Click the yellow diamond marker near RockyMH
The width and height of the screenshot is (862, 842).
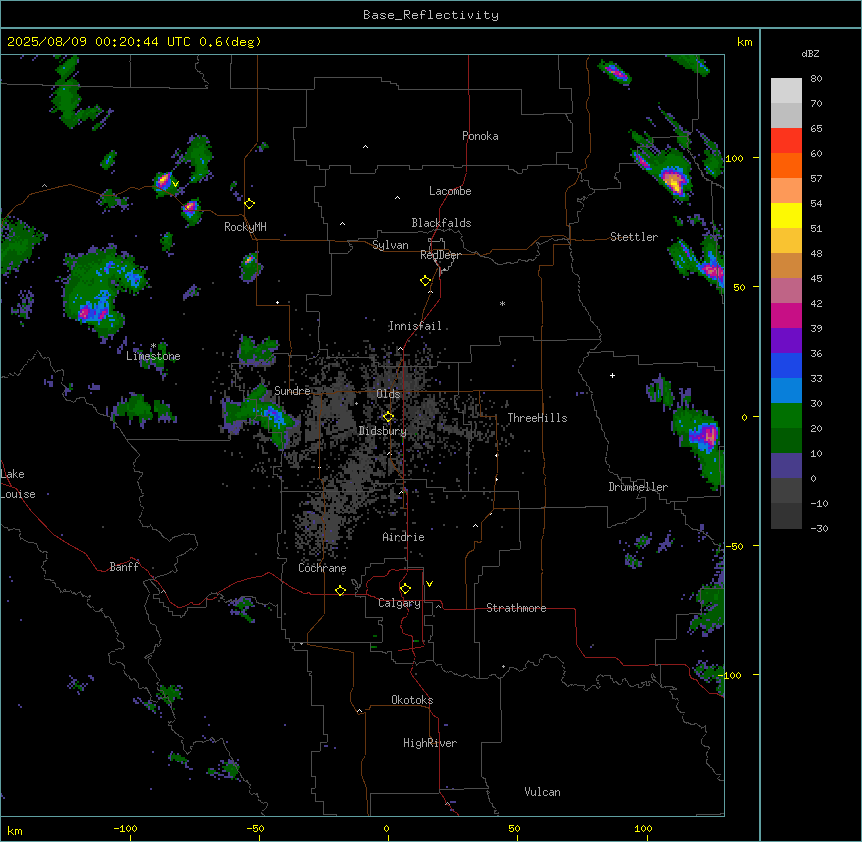tap(250, 204)
